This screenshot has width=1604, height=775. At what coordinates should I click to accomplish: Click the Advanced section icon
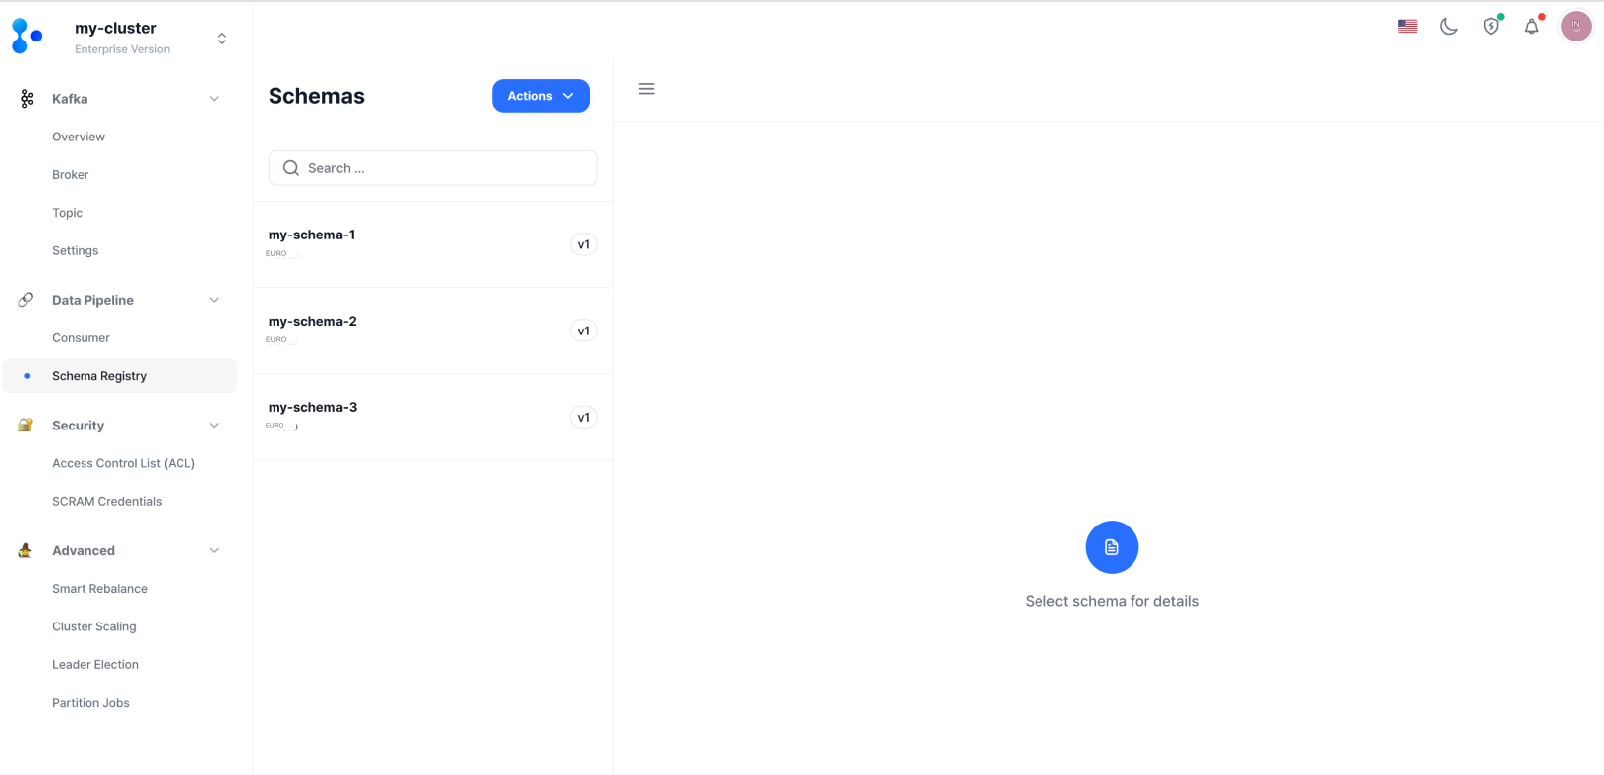click(x=26, y=551)
